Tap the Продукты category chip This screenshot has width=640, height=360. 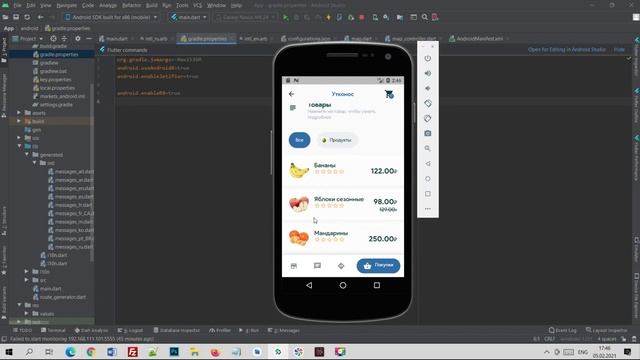[x=337, y=140]
